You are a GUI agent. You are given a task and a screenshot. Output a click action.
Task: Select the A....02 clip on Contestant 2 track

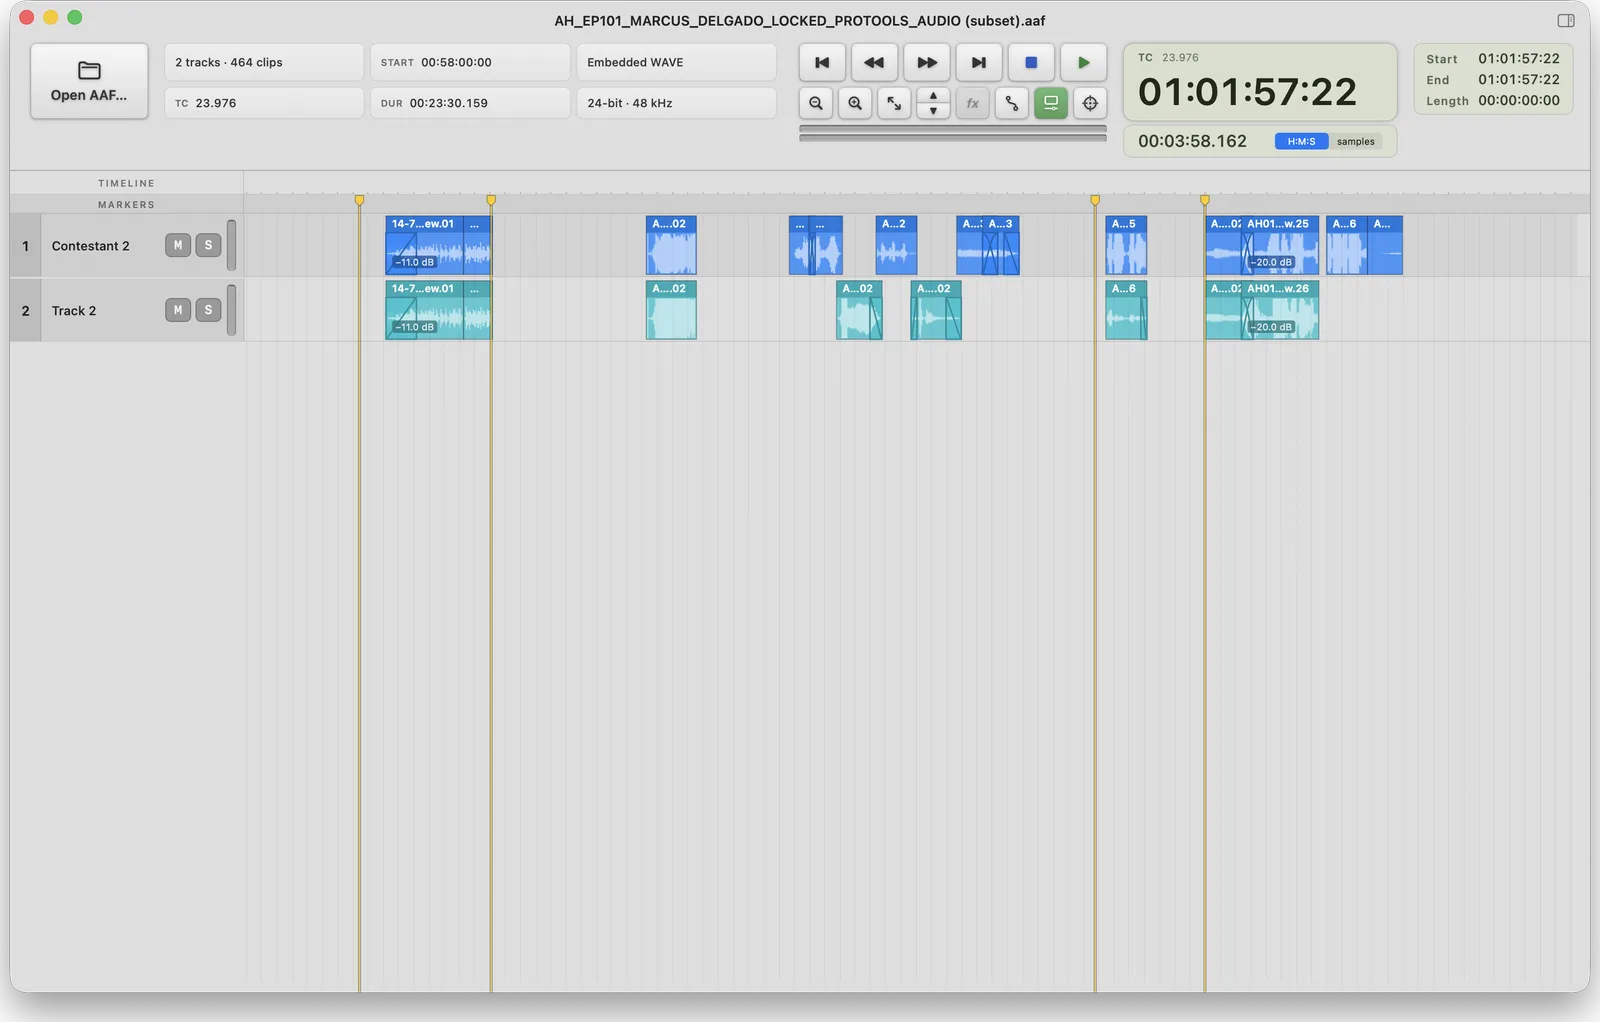click(x=671, y=245)
